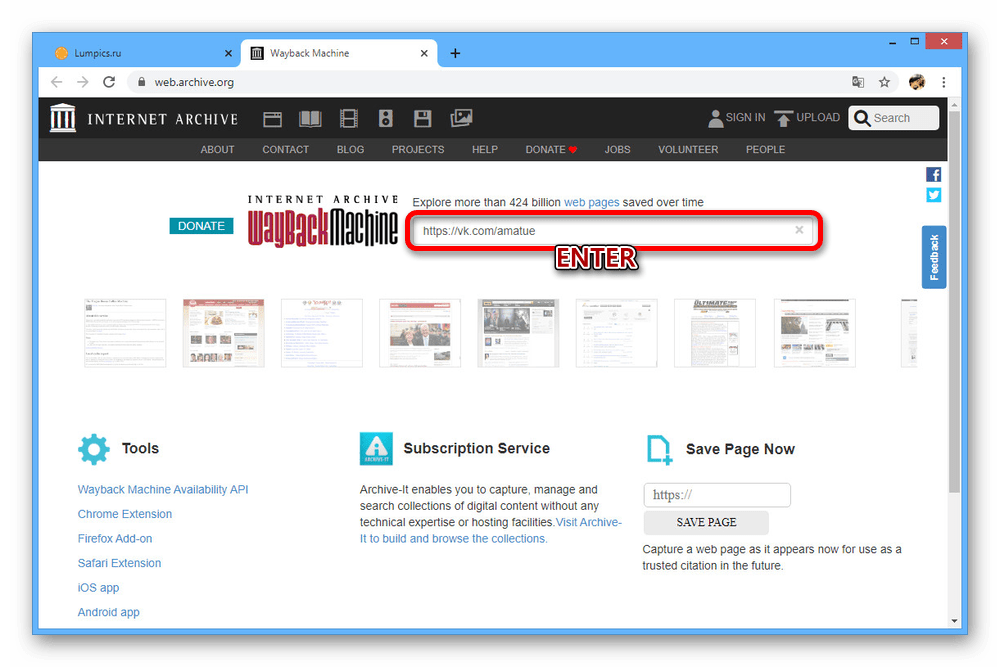Image resolution: width=1000 pixels, height=667 pixels.
Task: Open the Chrome Extension link
Action: coord(124,514)
